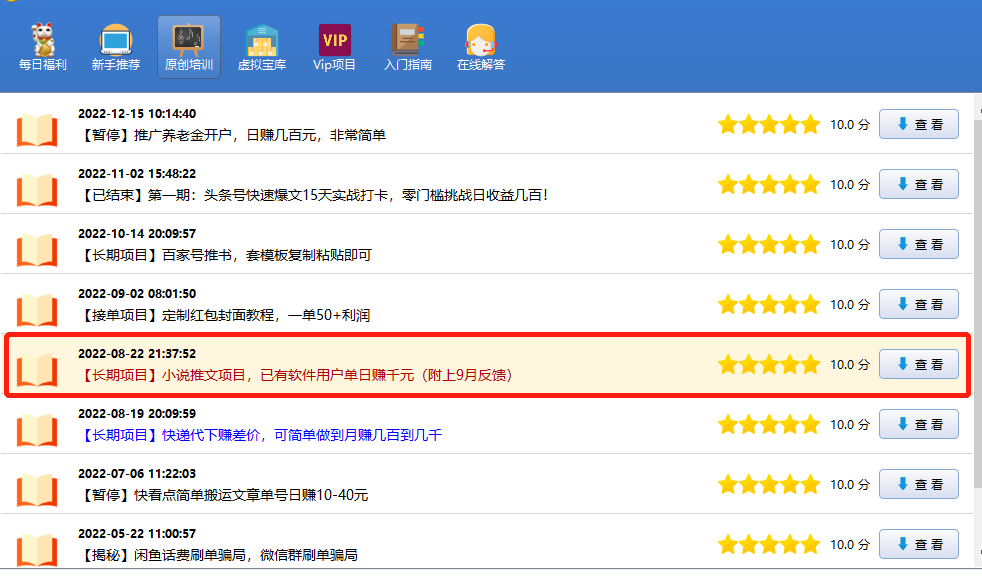Select title 【暂停】快看点简单搬运文章单号日赚10-40元
982x578 pixels.
[223, 495]
